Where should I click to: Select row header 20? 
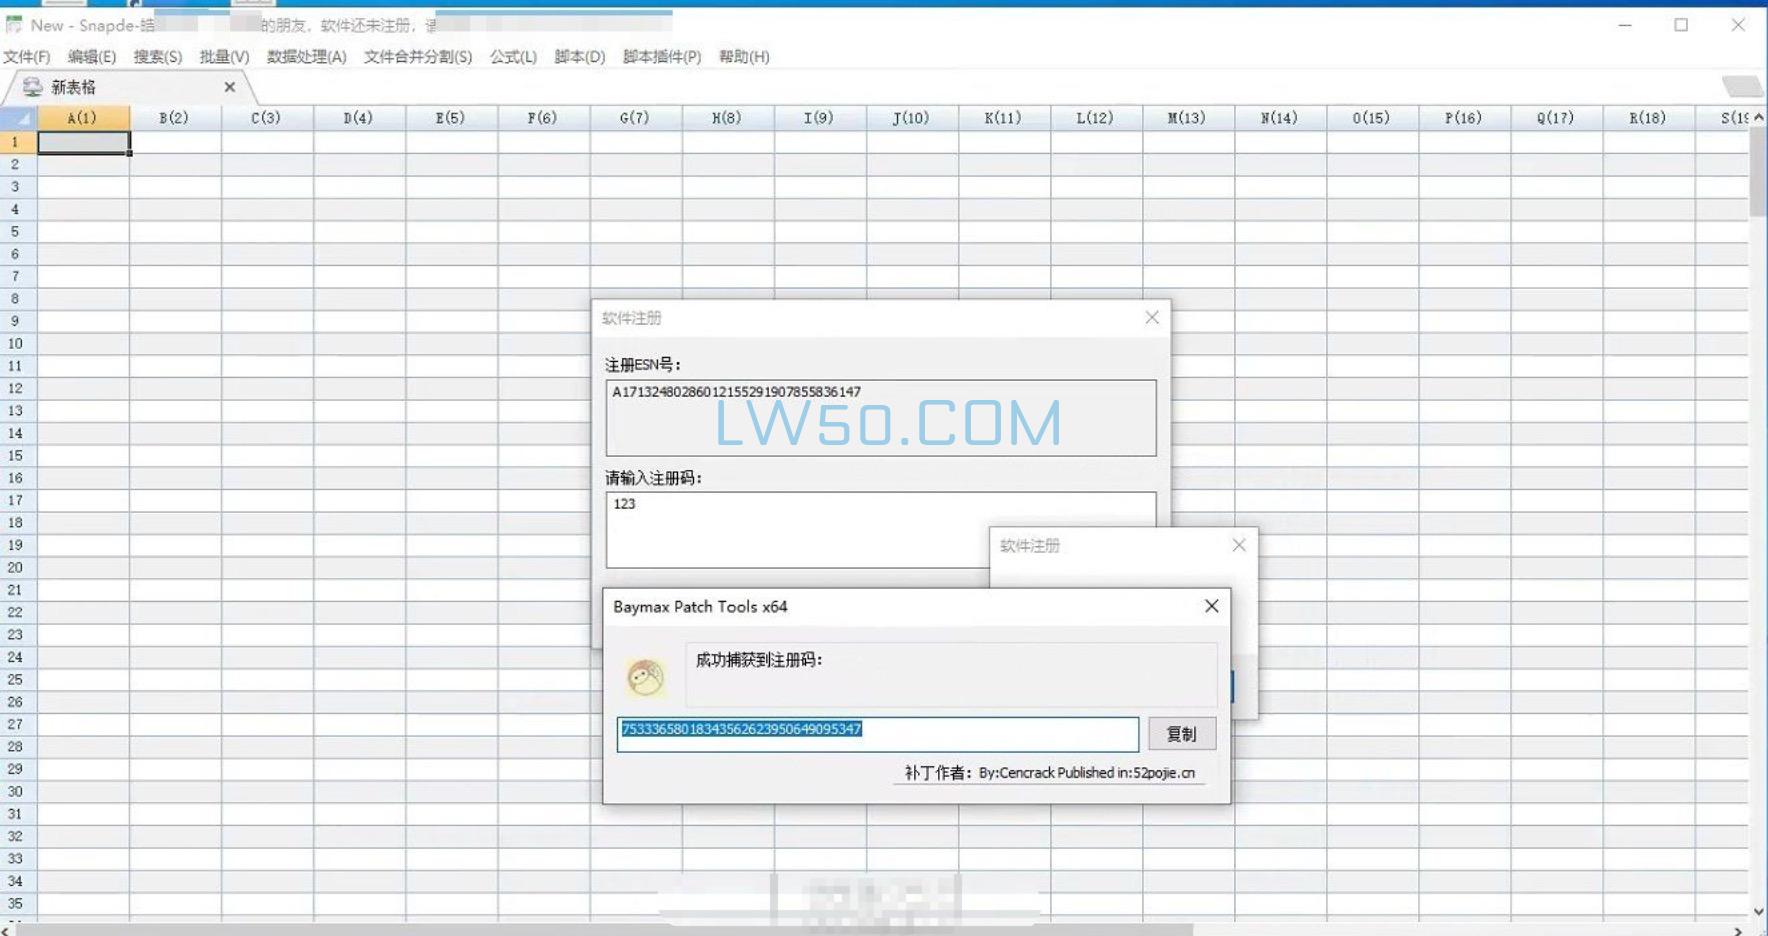point(18,567)
